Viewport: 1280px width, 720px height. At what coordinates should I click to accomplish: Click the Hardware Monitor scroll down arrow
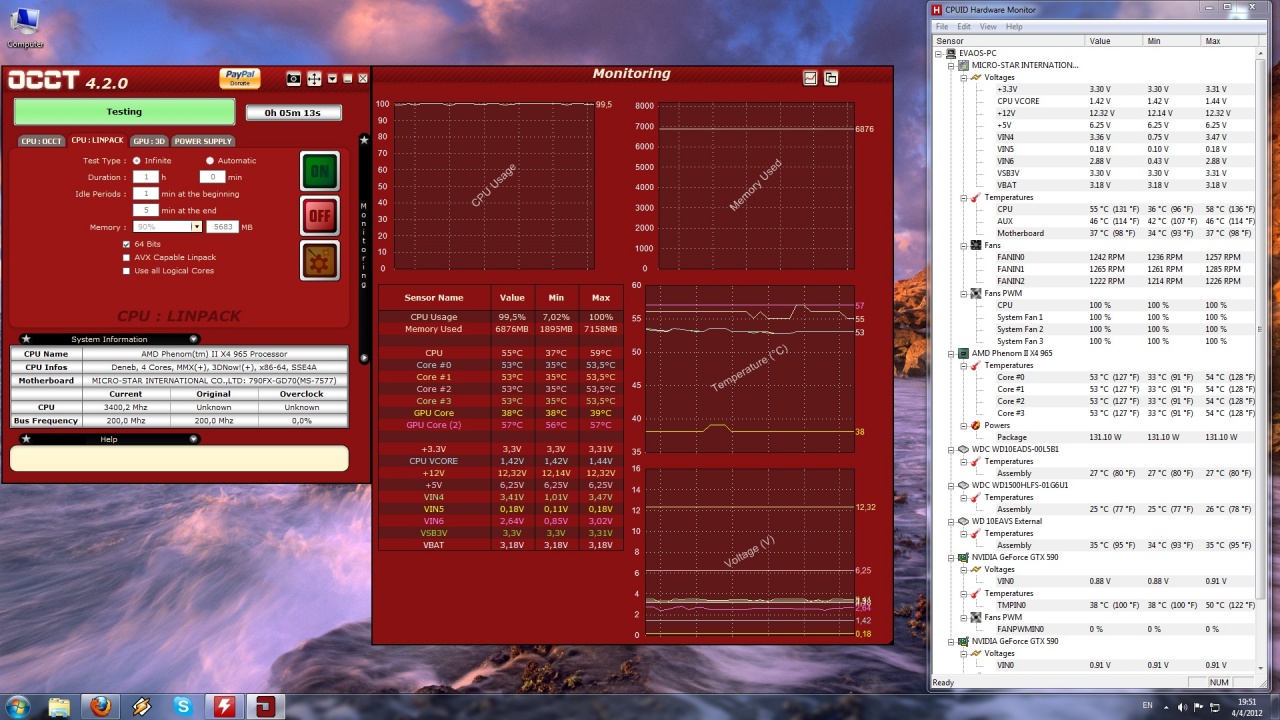tap(1262, 669)
